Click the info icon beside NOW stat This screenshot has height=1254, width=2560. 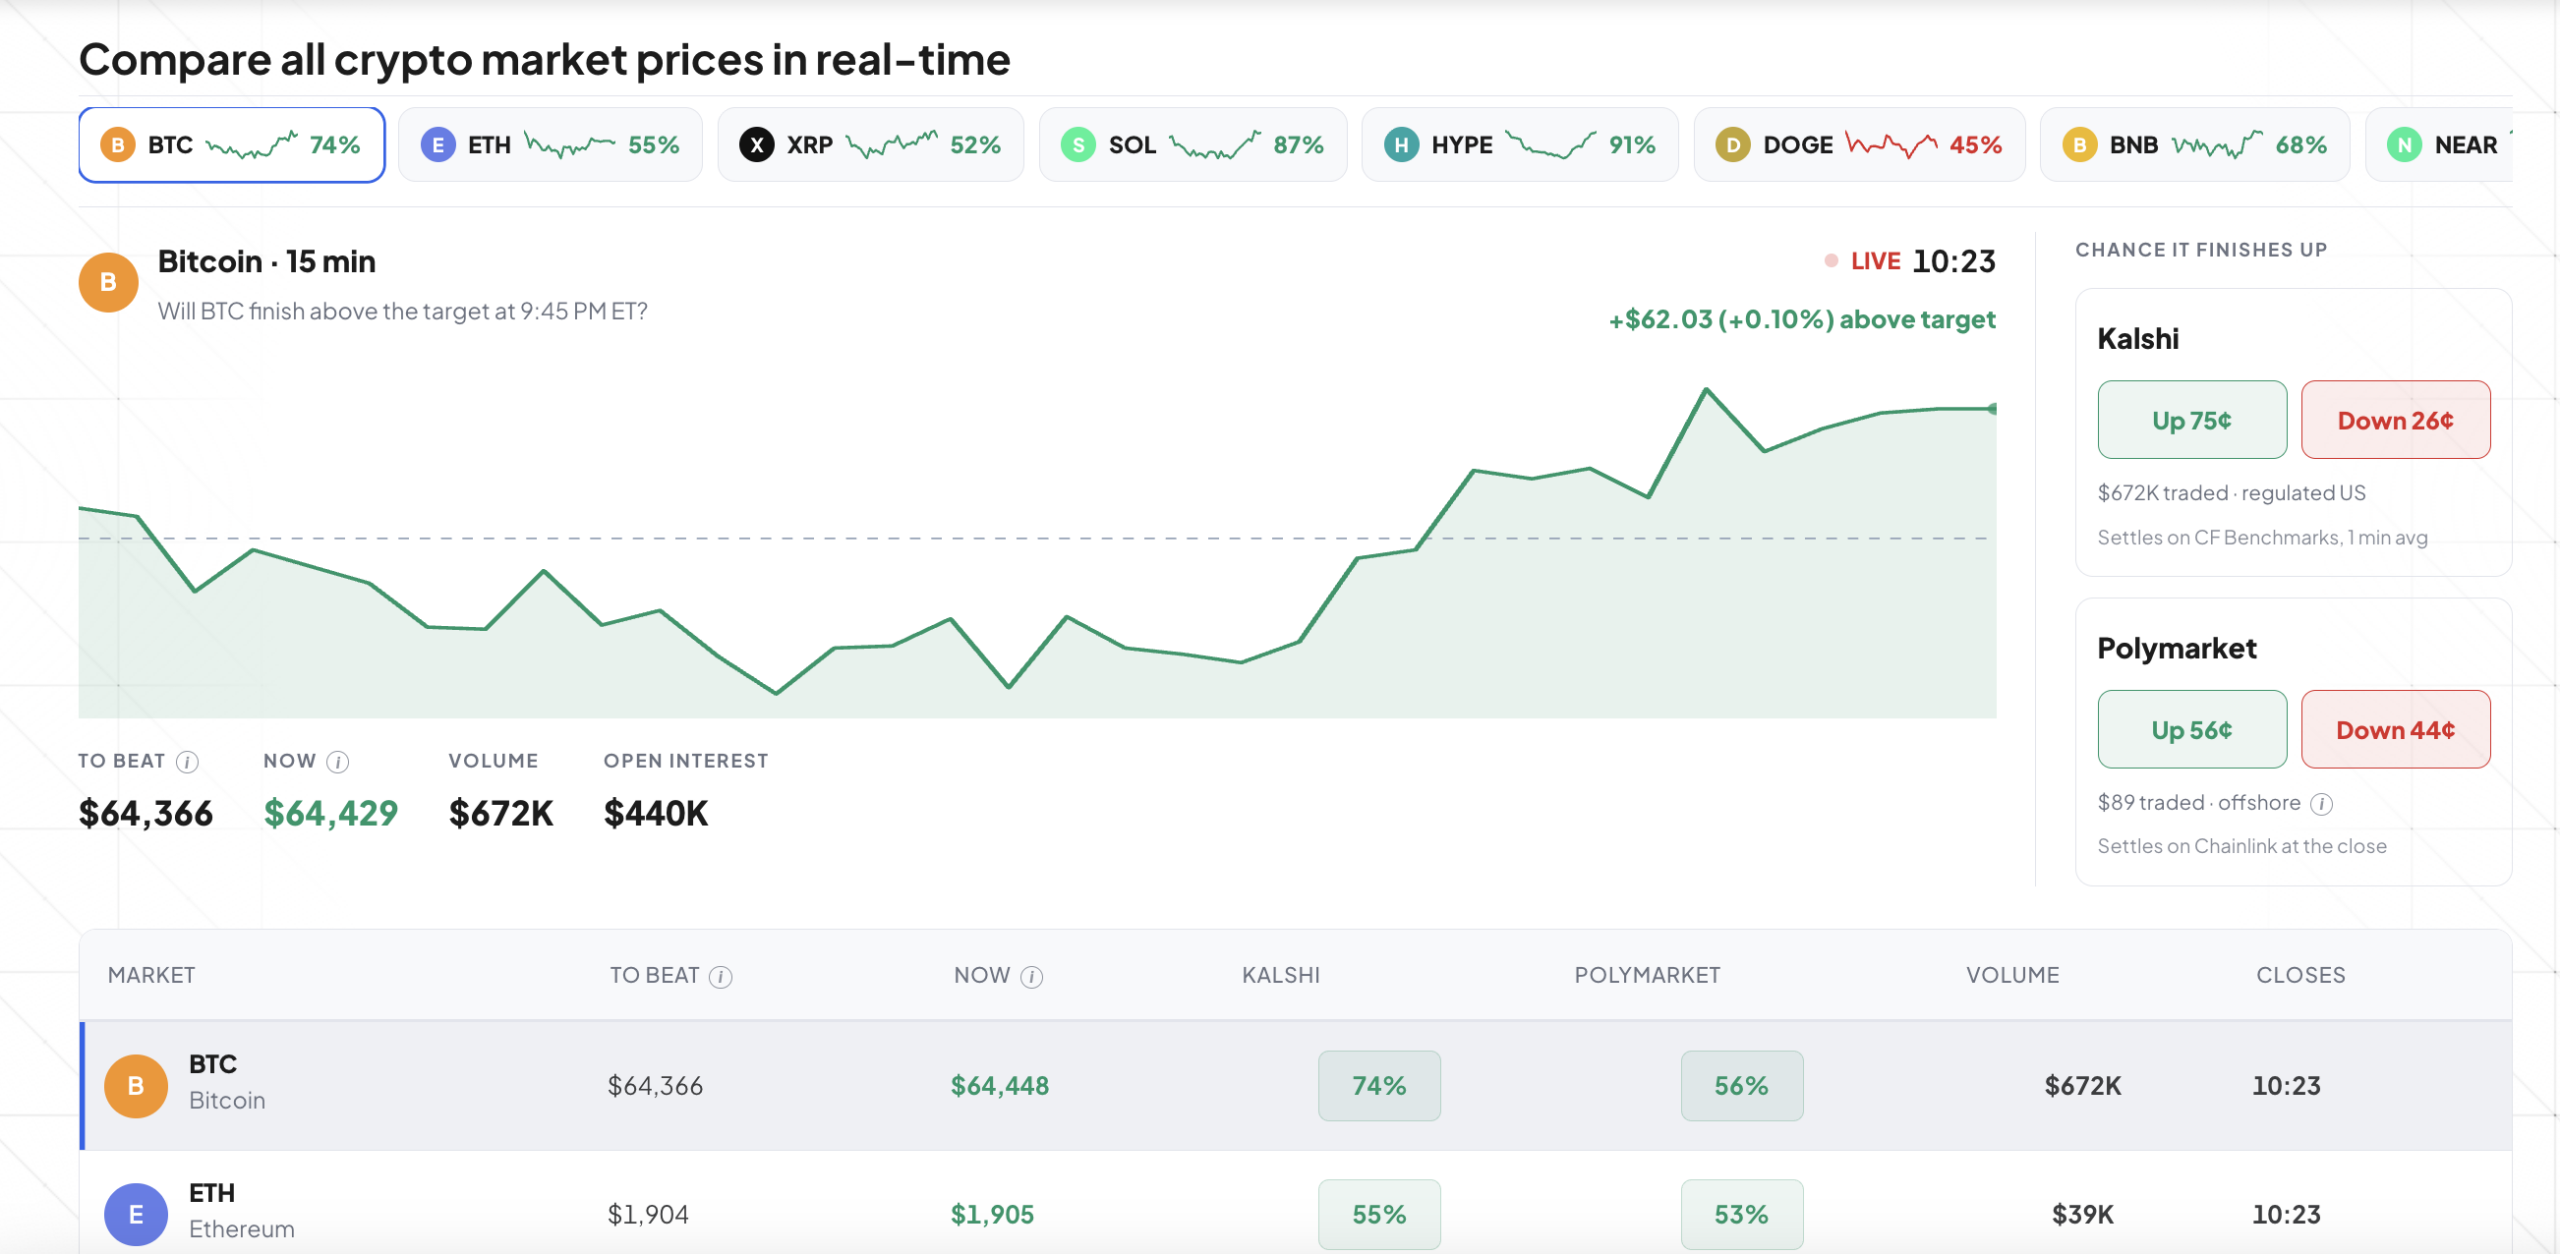[x=338, y=762]
